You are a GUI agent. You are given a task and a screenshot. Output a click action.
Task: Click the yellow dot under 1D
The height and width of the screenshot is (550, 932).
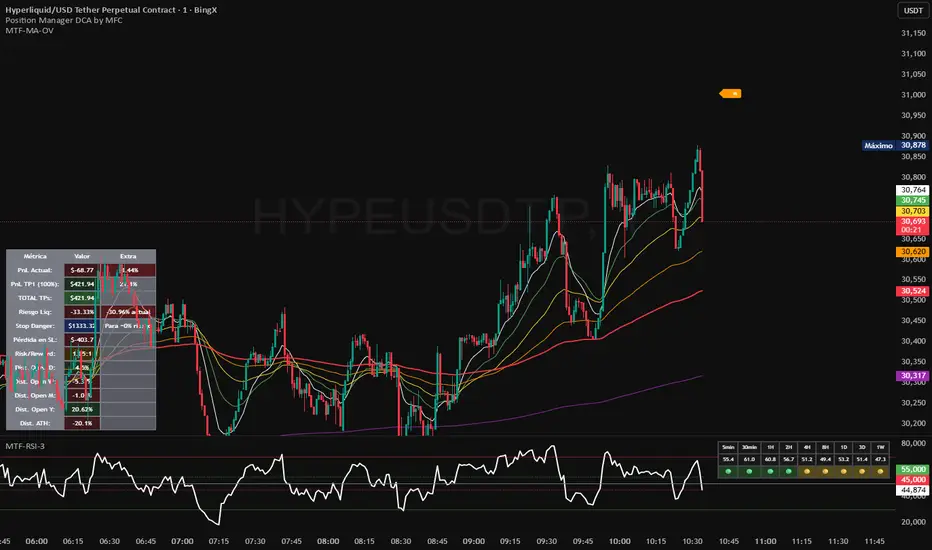point(843,471)
